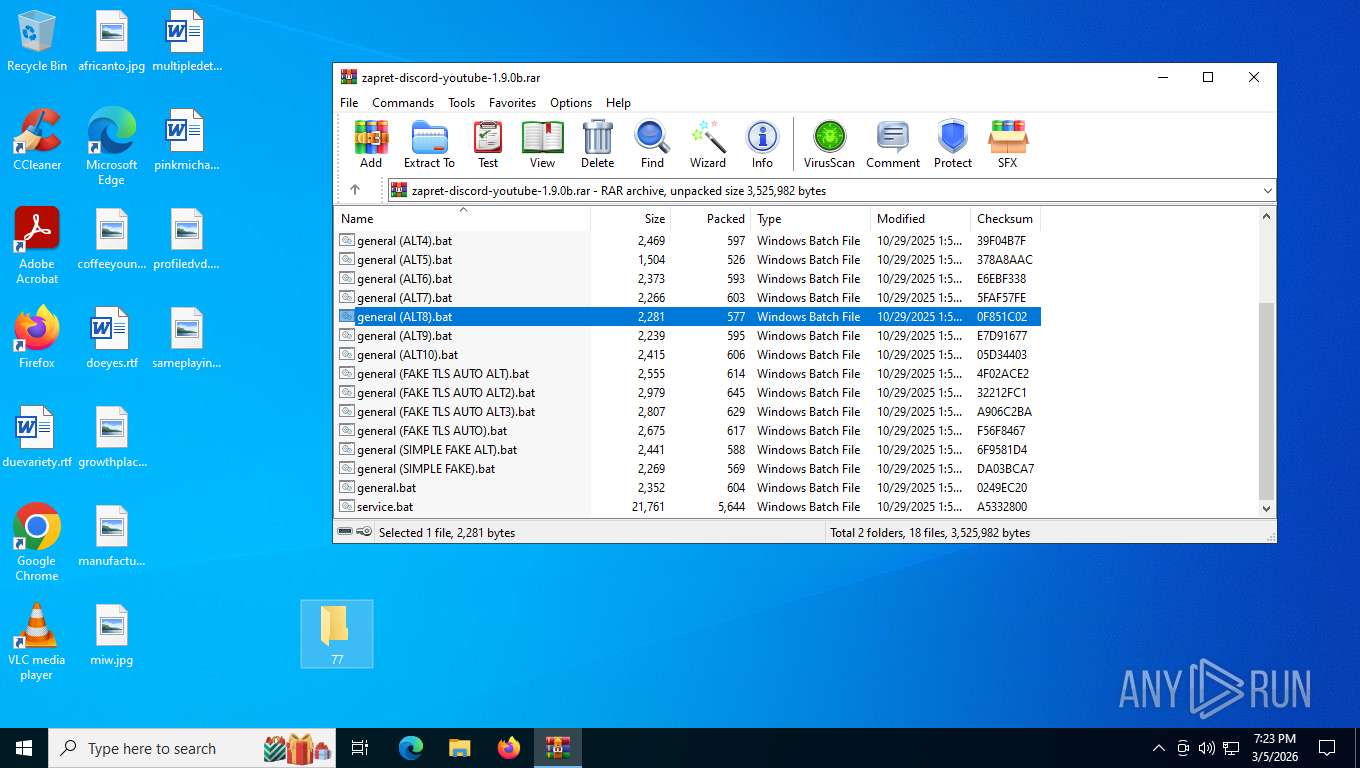This screenshot has height=768, width=1360.
Task: Open the File menu
Action: tap(349, 103)
